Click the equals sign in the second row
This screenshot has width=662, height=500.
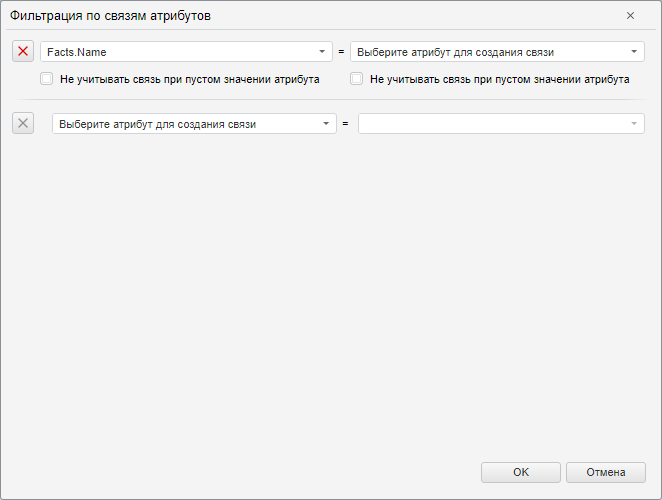pos(346,124)
